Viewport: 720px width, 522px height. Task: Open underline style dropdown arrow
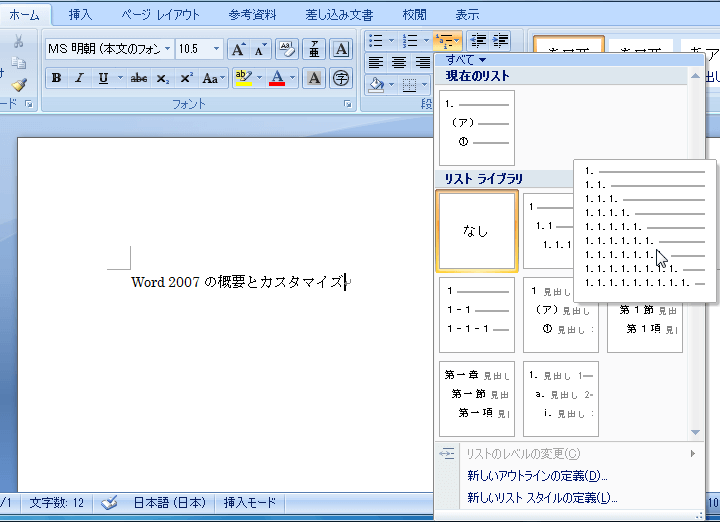pyautogui.click(x=120, y=78)
